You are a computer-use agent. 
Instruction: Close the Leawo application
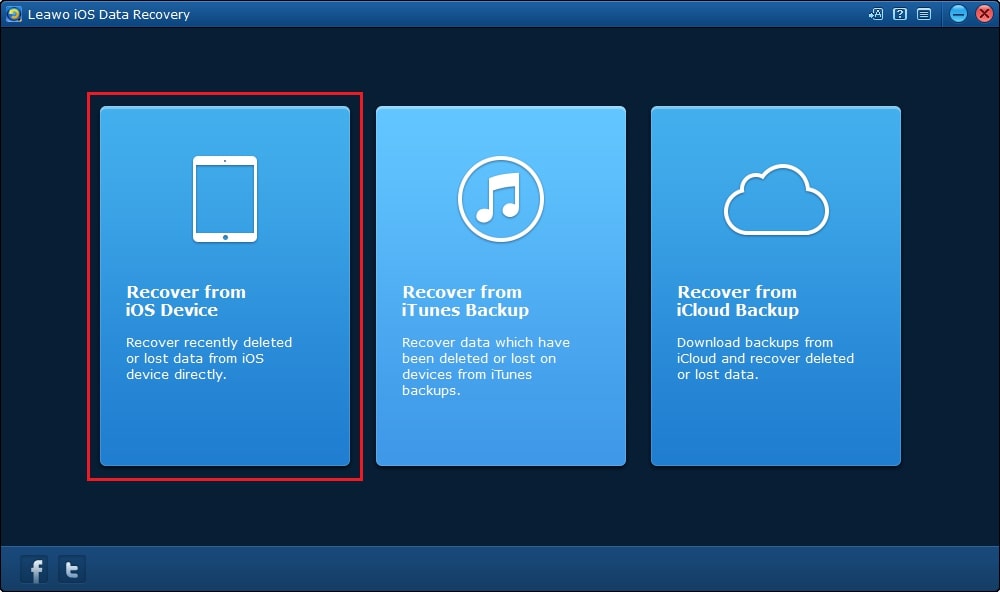(x=986, y=14)
